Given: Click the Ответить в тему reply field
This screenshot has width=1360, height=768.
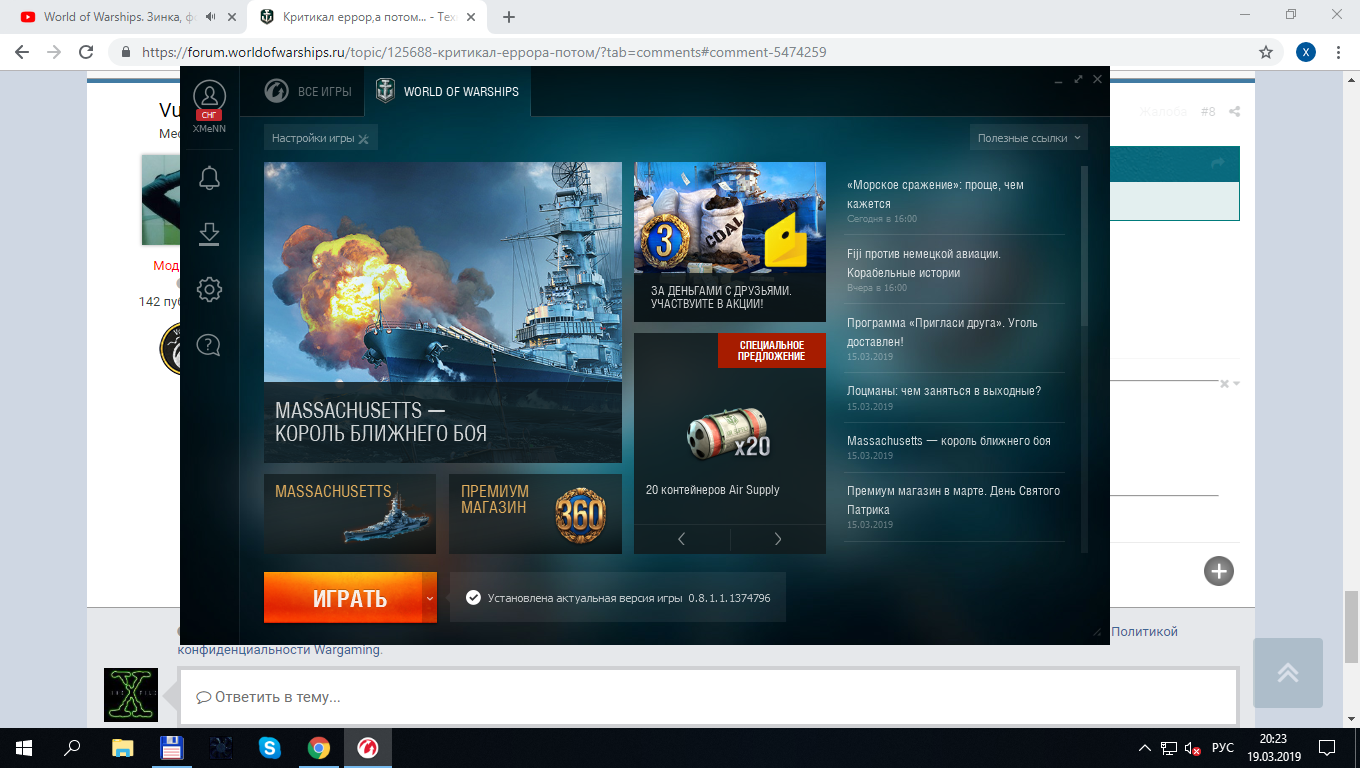Looking at the screenshot, I should point(708,697).
